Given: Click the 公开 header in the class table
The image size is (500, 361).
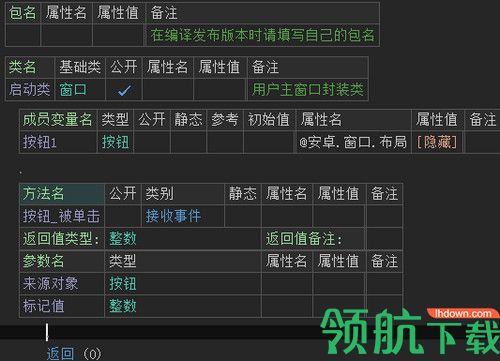Looking at the screenshot, I should click(124, 67).
